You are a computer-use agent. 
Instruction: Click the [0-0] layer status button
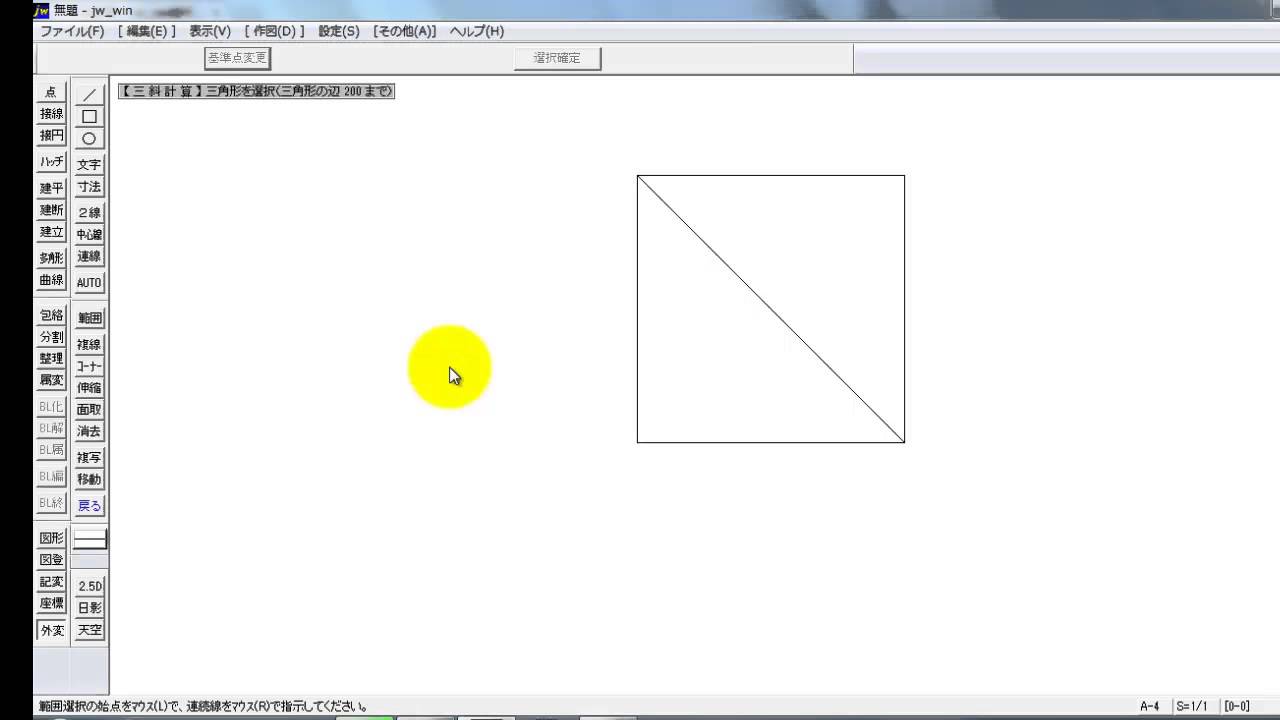(1237, 706)
